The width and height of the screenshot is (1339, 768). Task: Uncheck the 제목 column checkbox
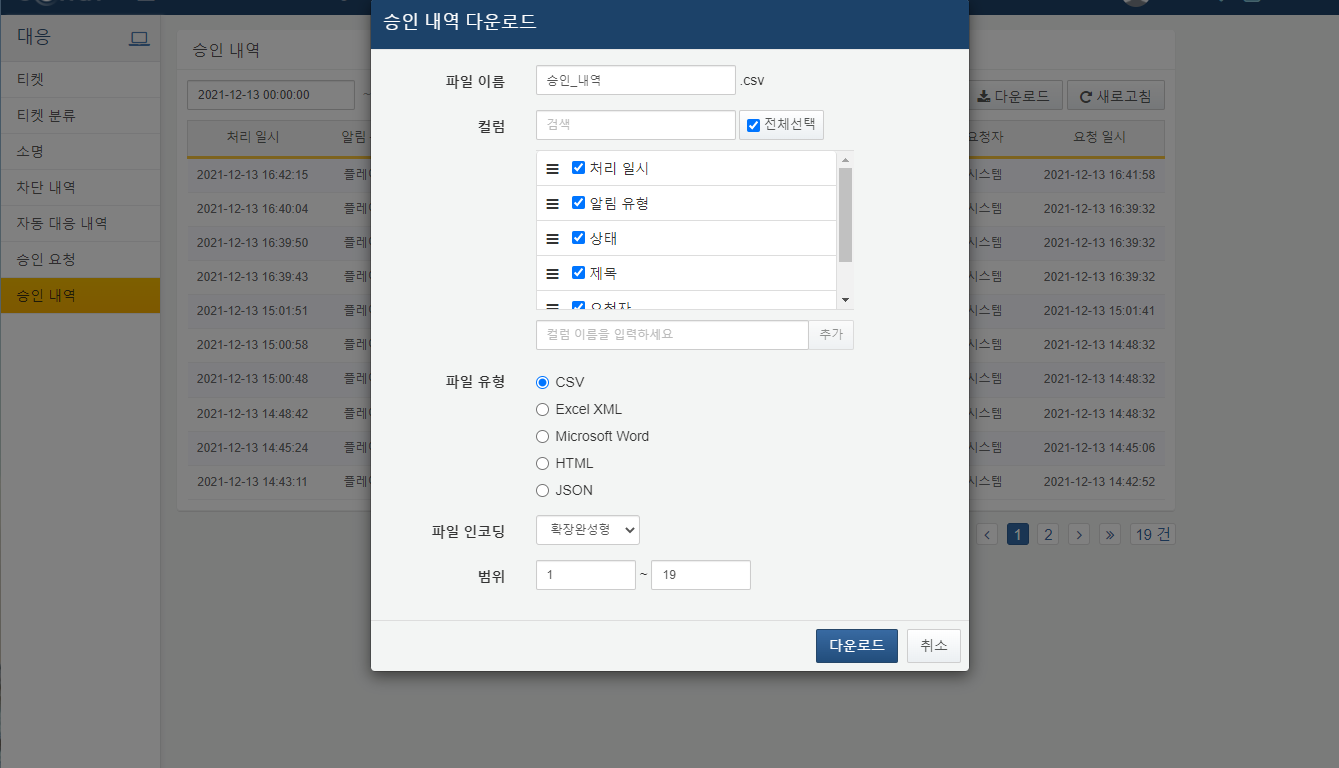578,273
